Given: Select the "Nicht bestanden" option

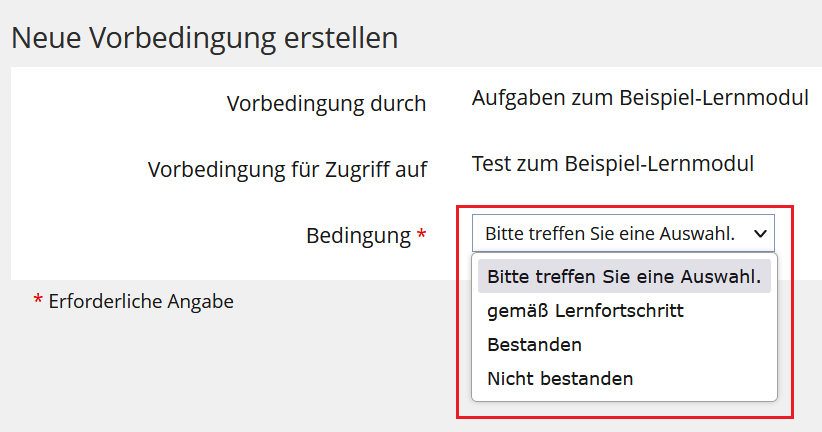Looking at the screenshot, I should (x=560, y=379).
